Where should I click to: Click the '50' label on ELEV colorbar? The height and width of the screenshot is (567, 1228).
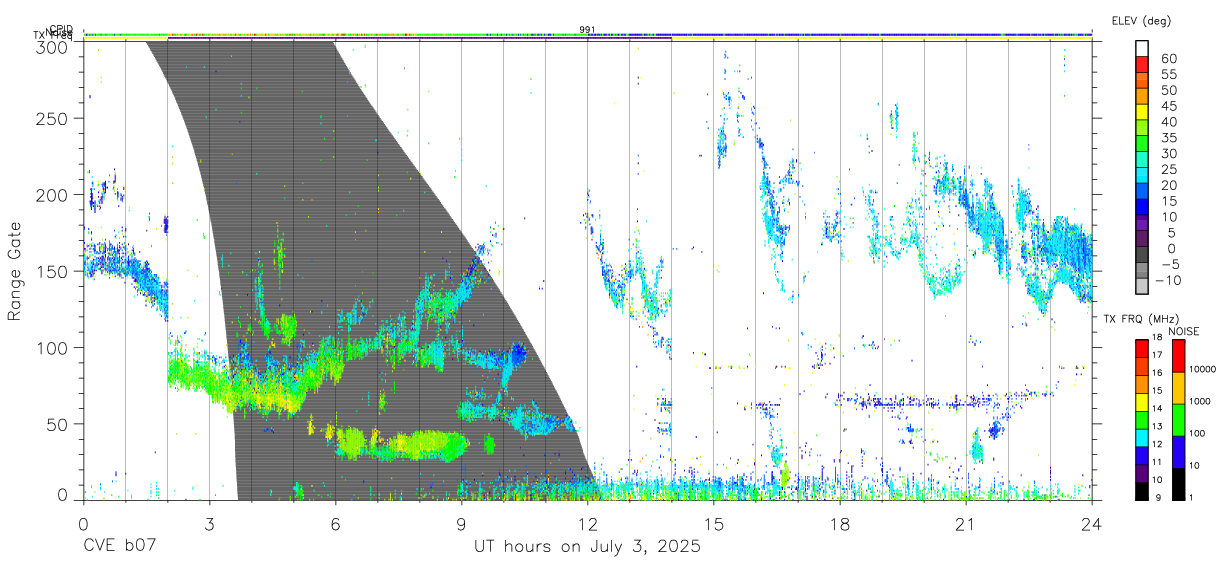coord(1169,91)
